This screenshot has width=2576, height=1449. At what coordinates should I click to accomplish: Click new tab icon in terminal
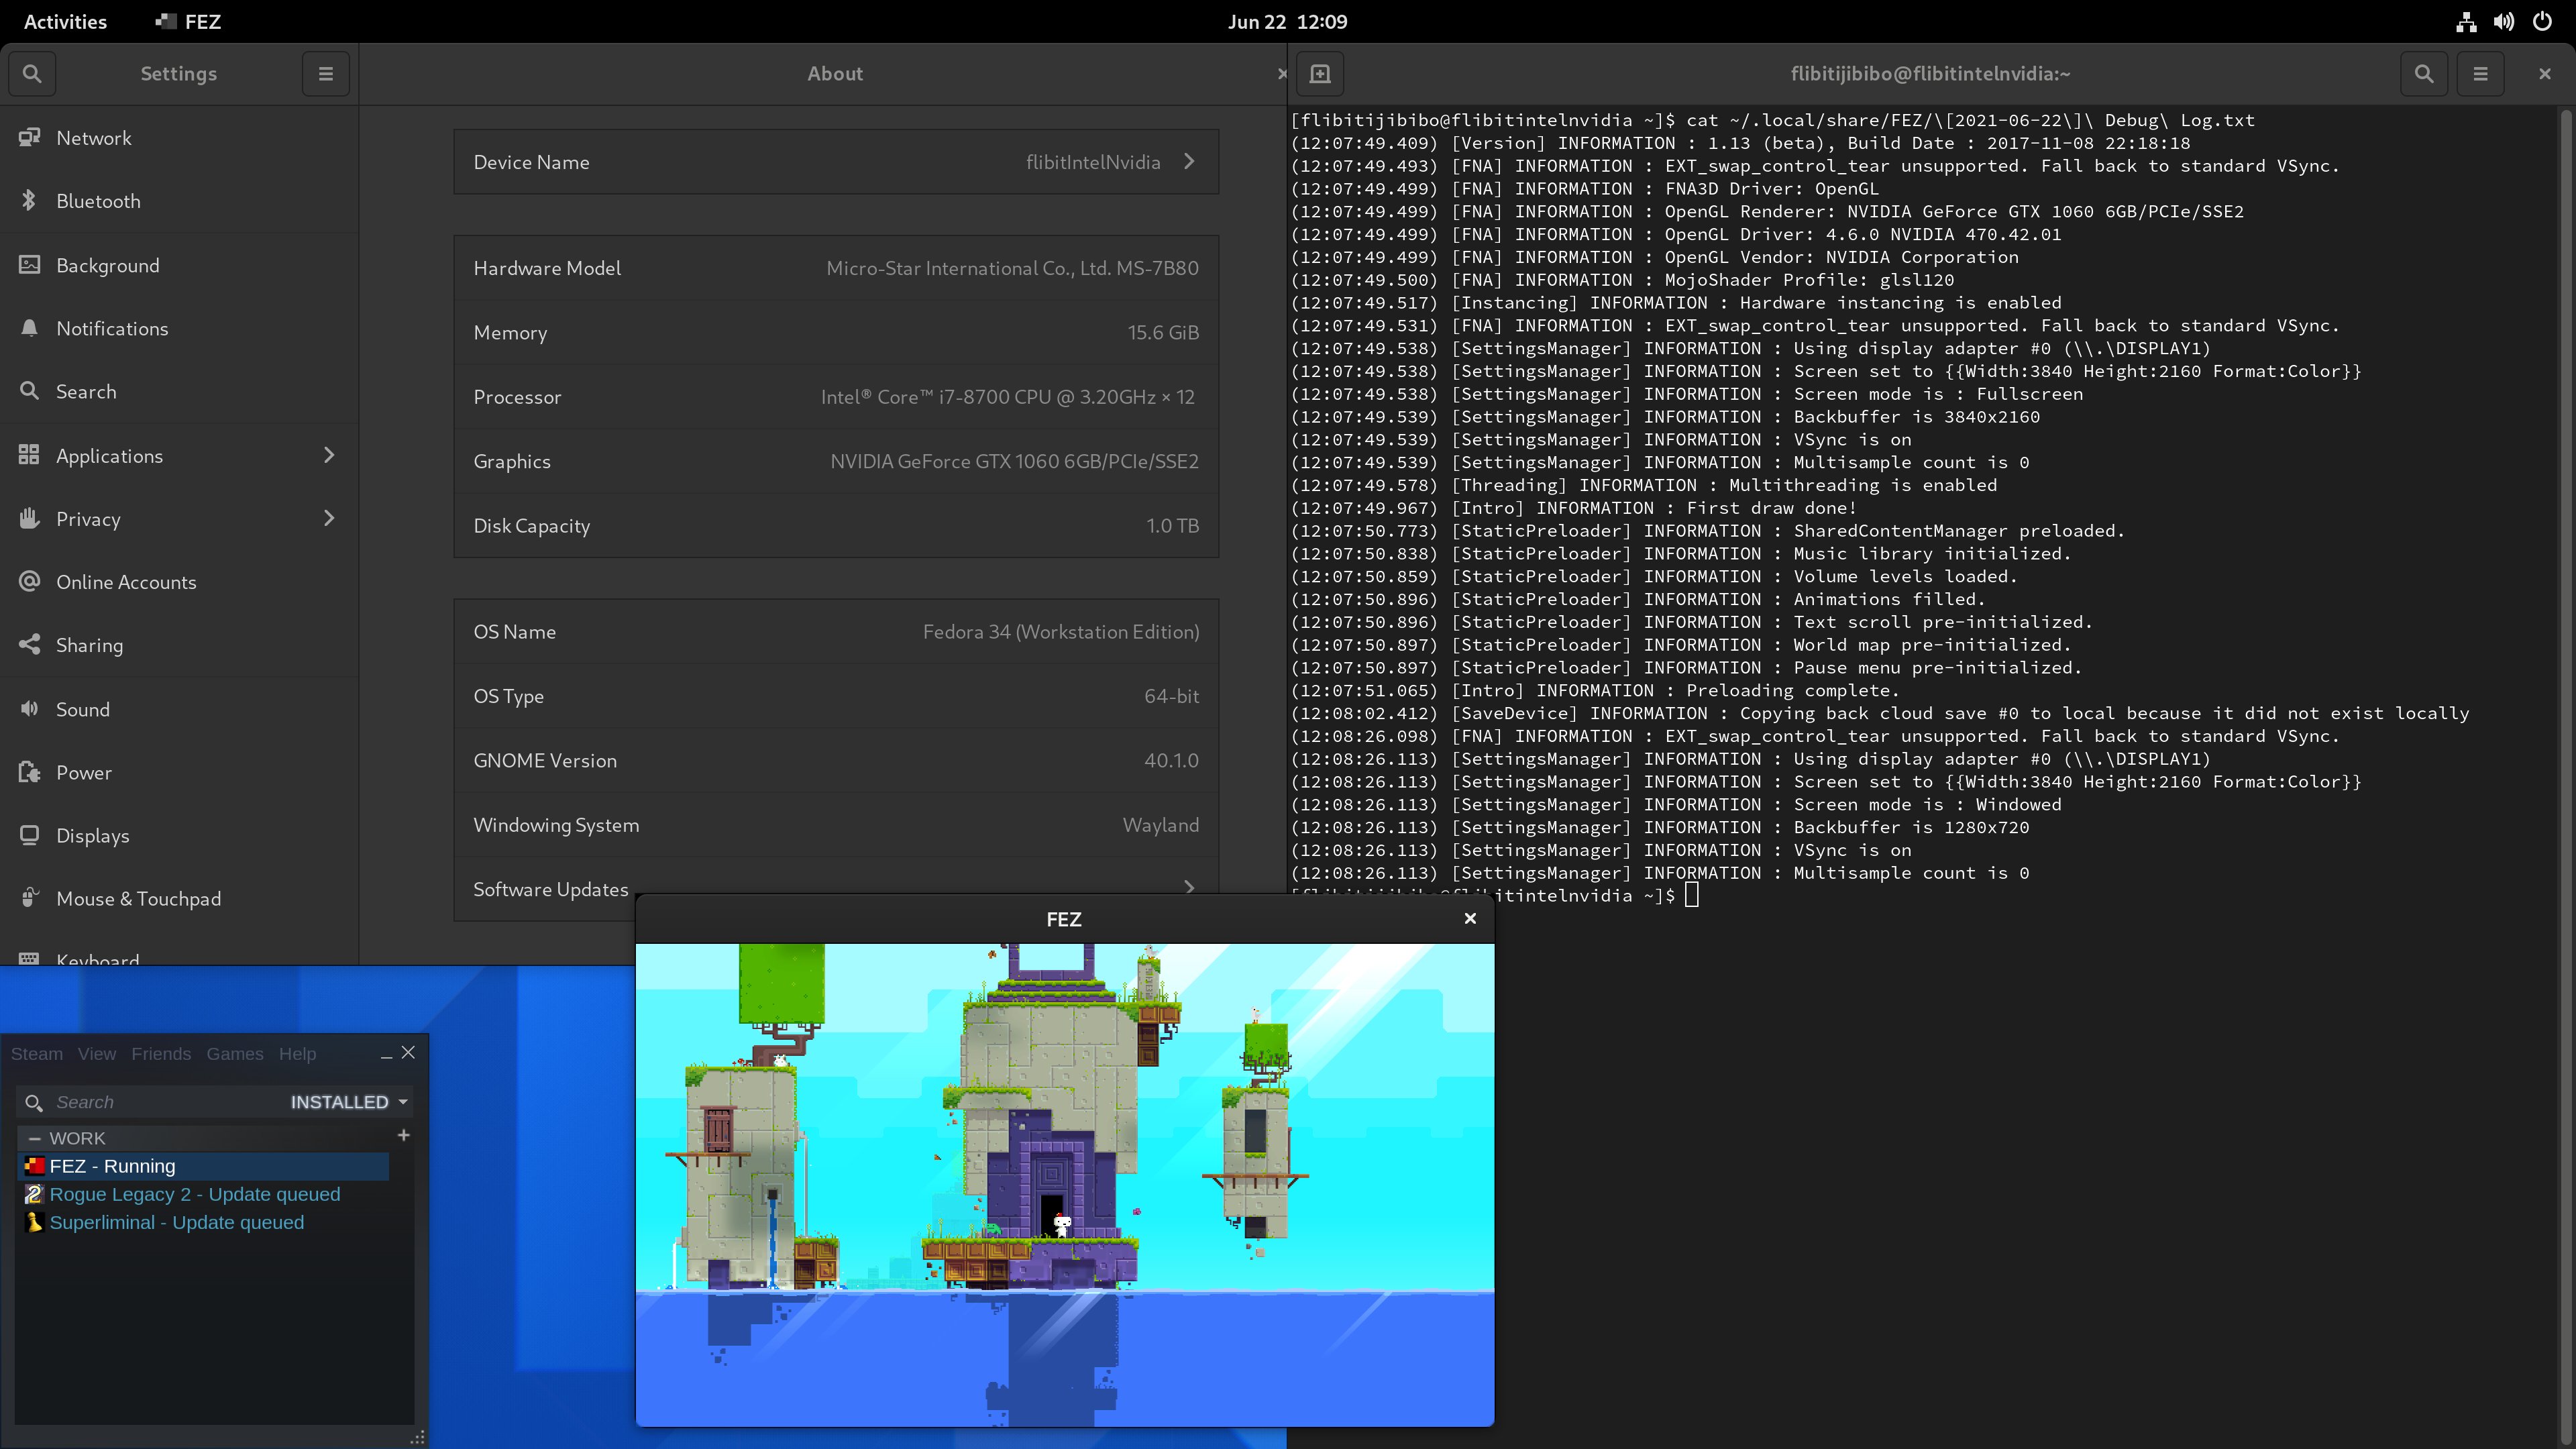(x=1320, y=74)
